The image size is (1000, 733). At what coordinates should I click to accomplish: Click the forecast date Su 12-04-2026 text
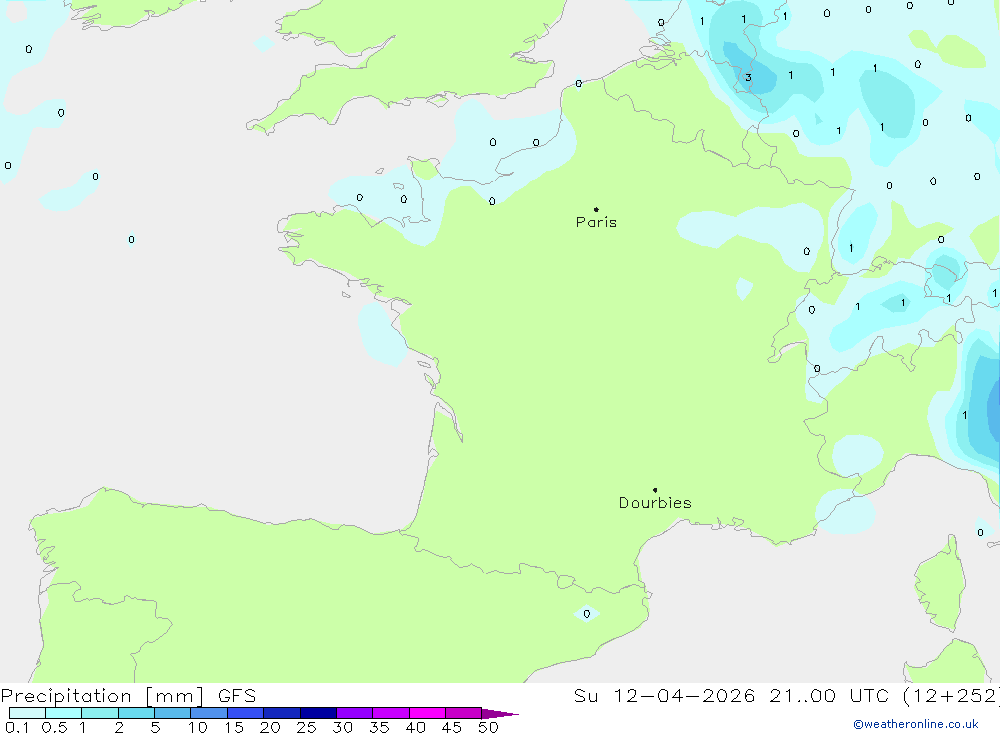[664, 695]
